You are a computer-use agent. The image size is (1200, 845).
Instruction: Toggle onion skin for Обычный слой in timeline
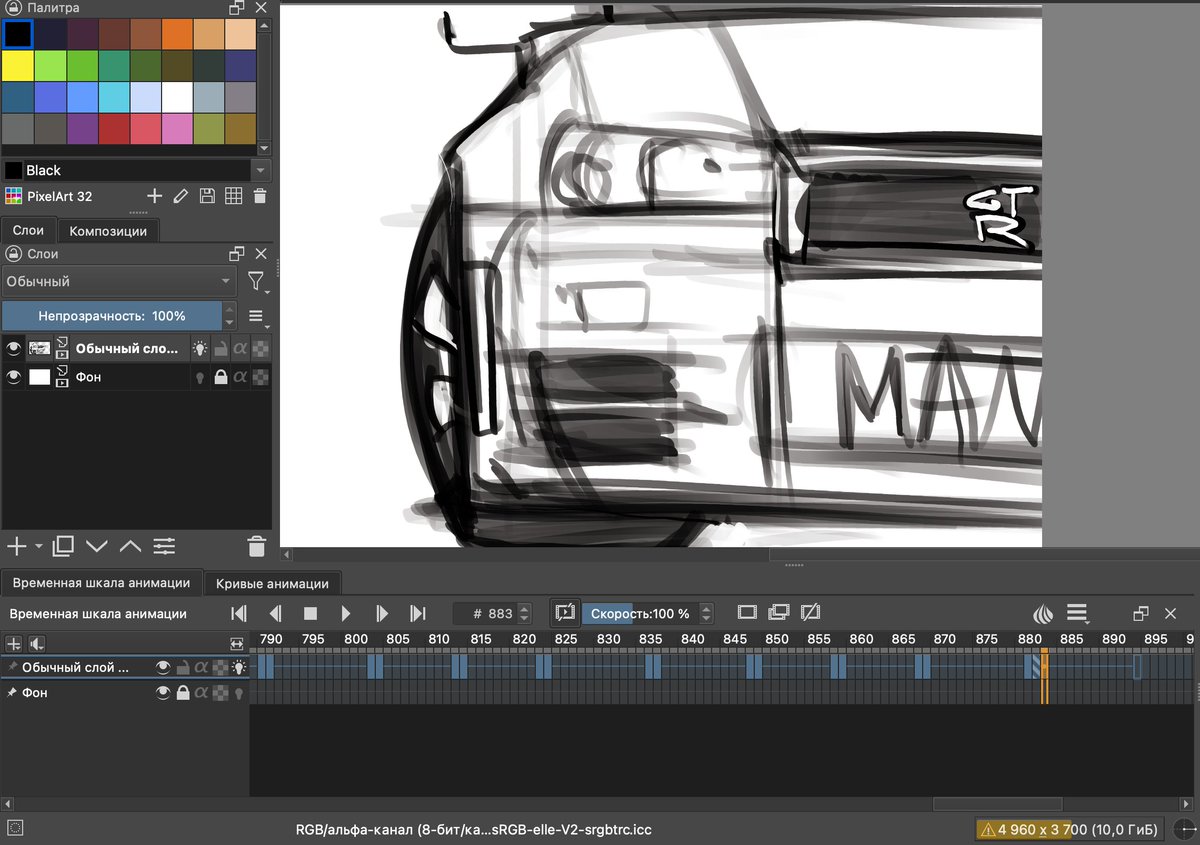coord(239,667)
